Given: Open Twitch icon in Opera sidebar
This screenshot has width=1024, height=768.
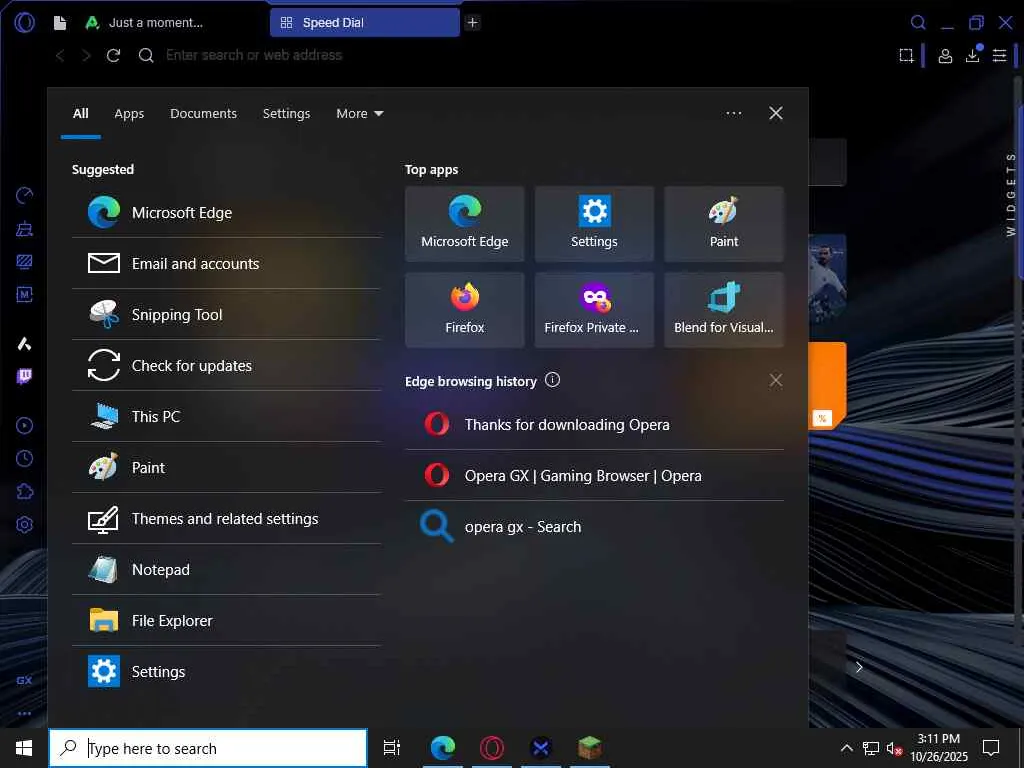Looking at the screenshot, I should click(x=24, y=376).
